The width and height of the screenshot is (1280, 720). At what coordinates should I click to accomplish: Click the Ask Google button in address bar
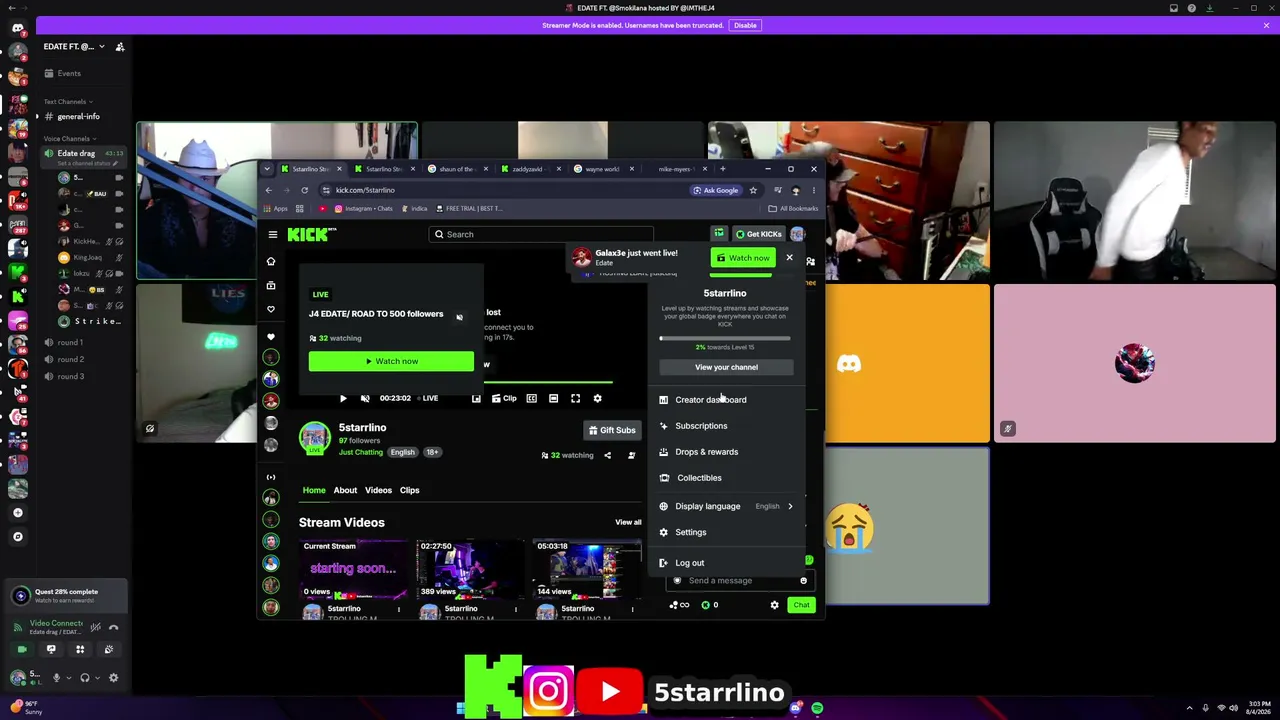pos(716,190)
